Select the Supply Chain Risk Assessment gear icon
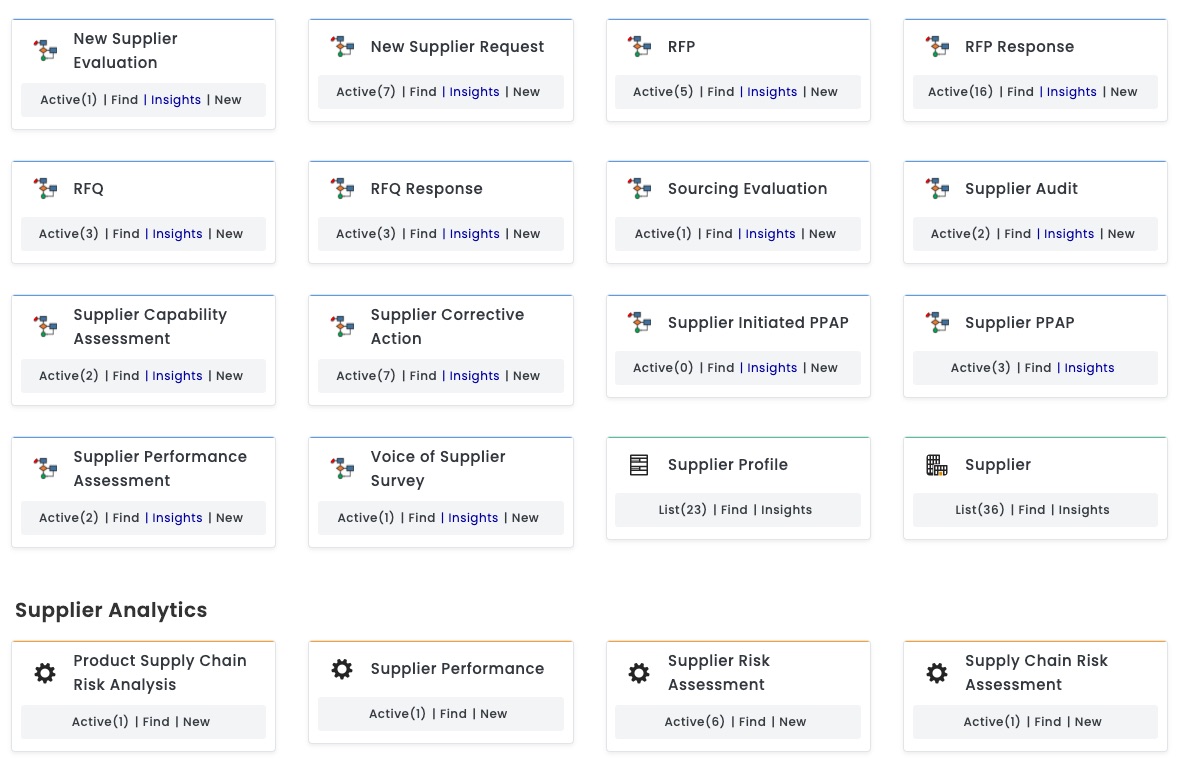This screenshot has height=759, width=1180. click(x=937, y=673)
